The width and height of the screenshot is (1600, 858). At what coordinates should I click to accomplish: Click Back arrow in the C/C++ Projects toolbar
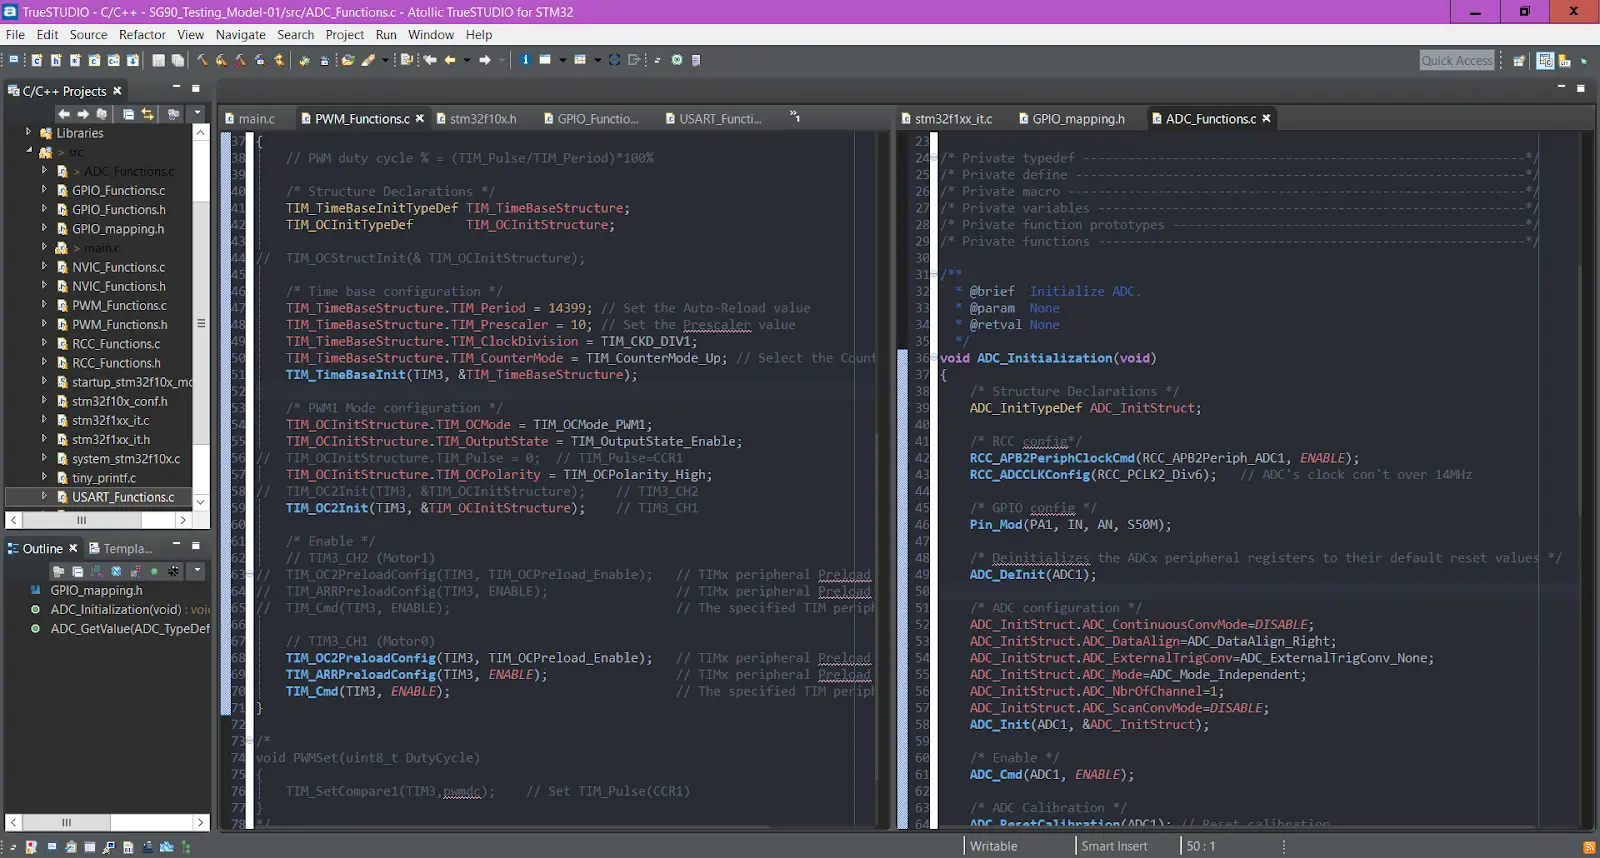tap(64, 114)
